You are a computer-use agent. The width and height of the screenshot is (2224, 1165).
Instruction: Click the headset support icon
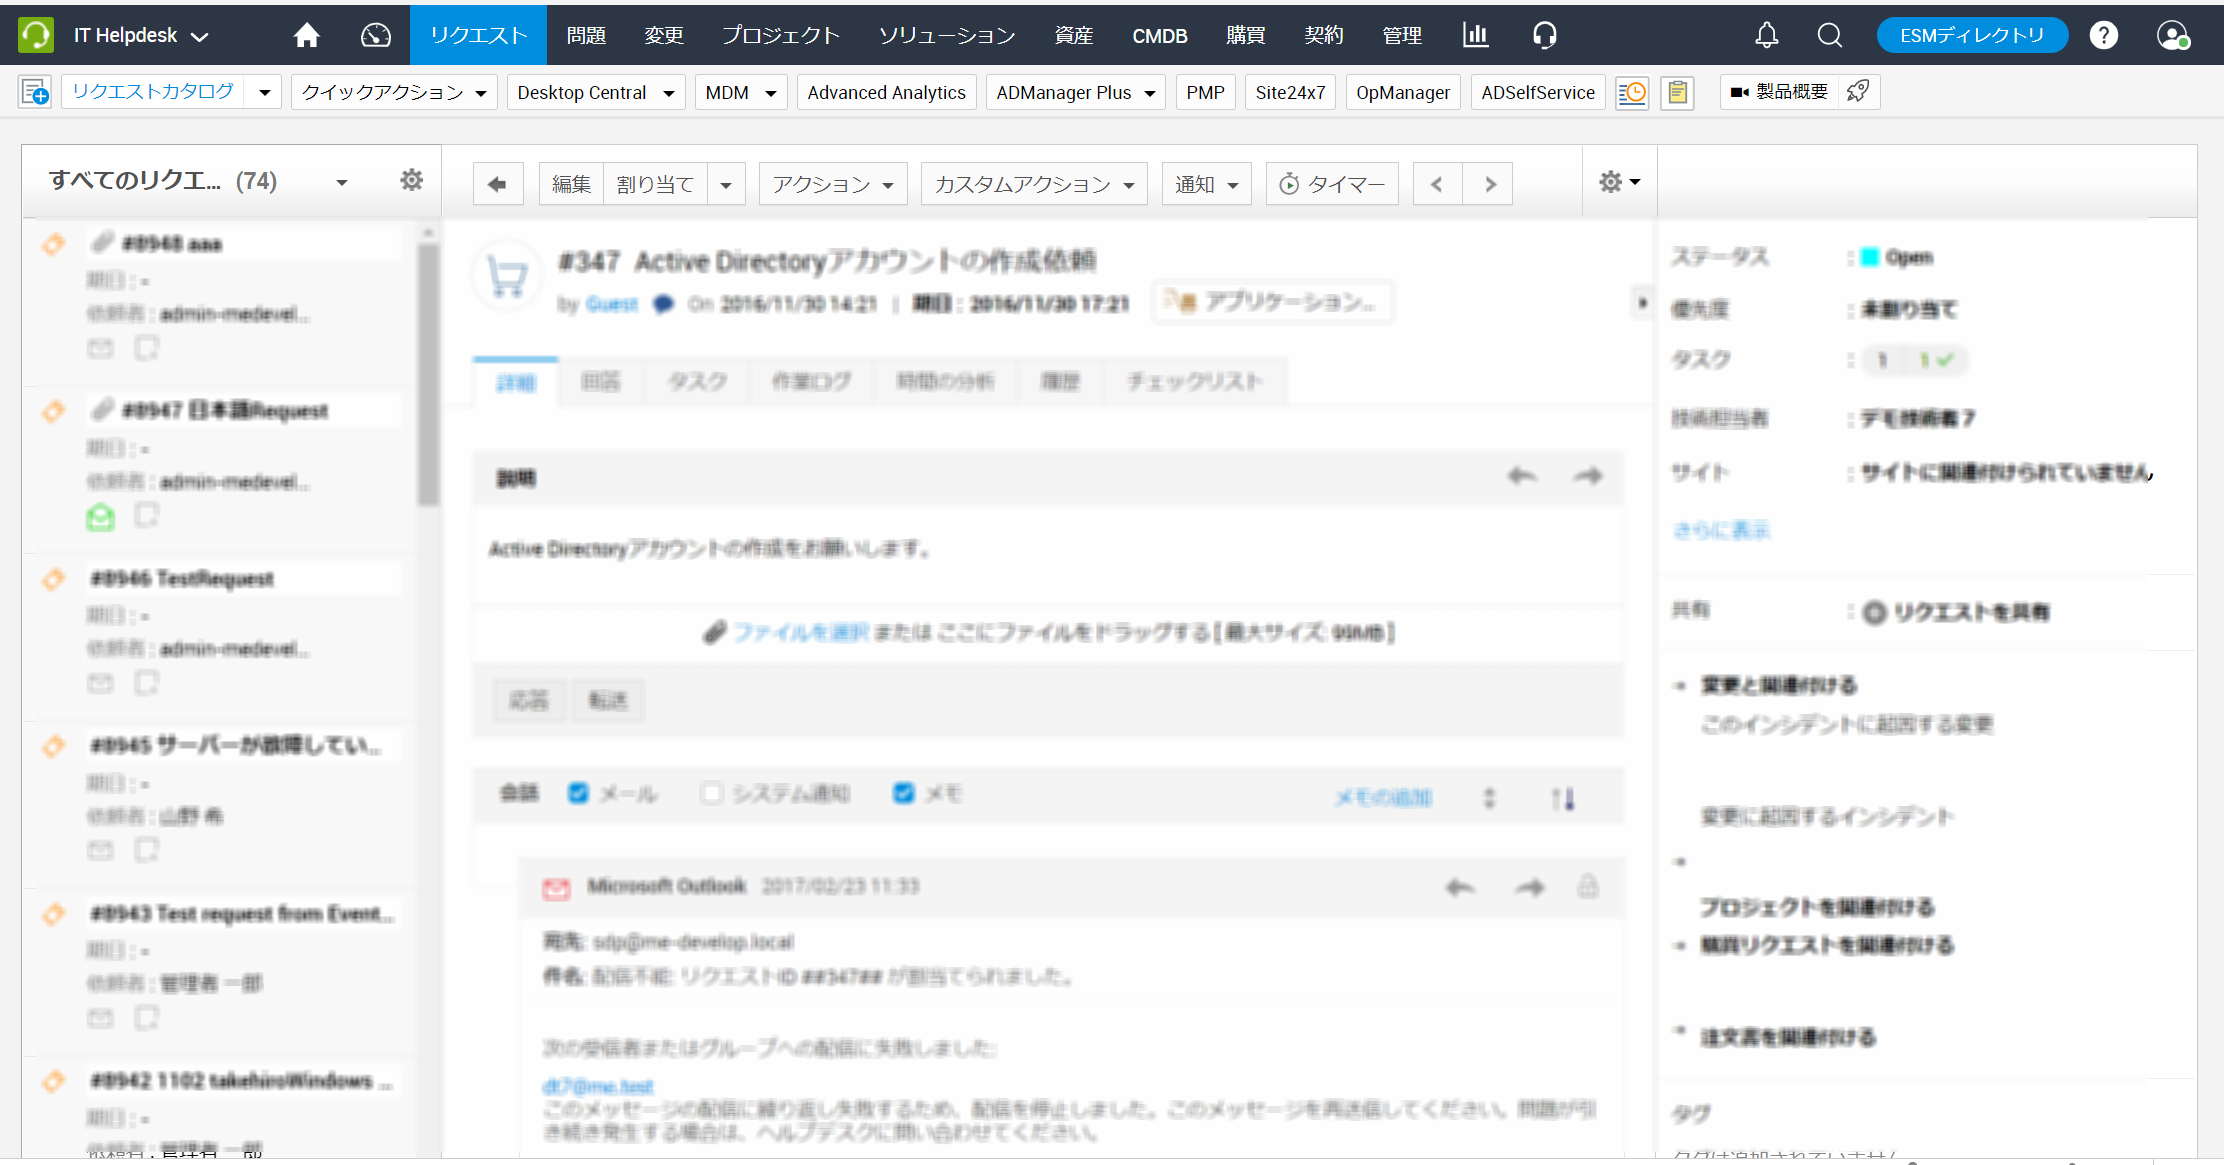click(x=1544, y=36)
